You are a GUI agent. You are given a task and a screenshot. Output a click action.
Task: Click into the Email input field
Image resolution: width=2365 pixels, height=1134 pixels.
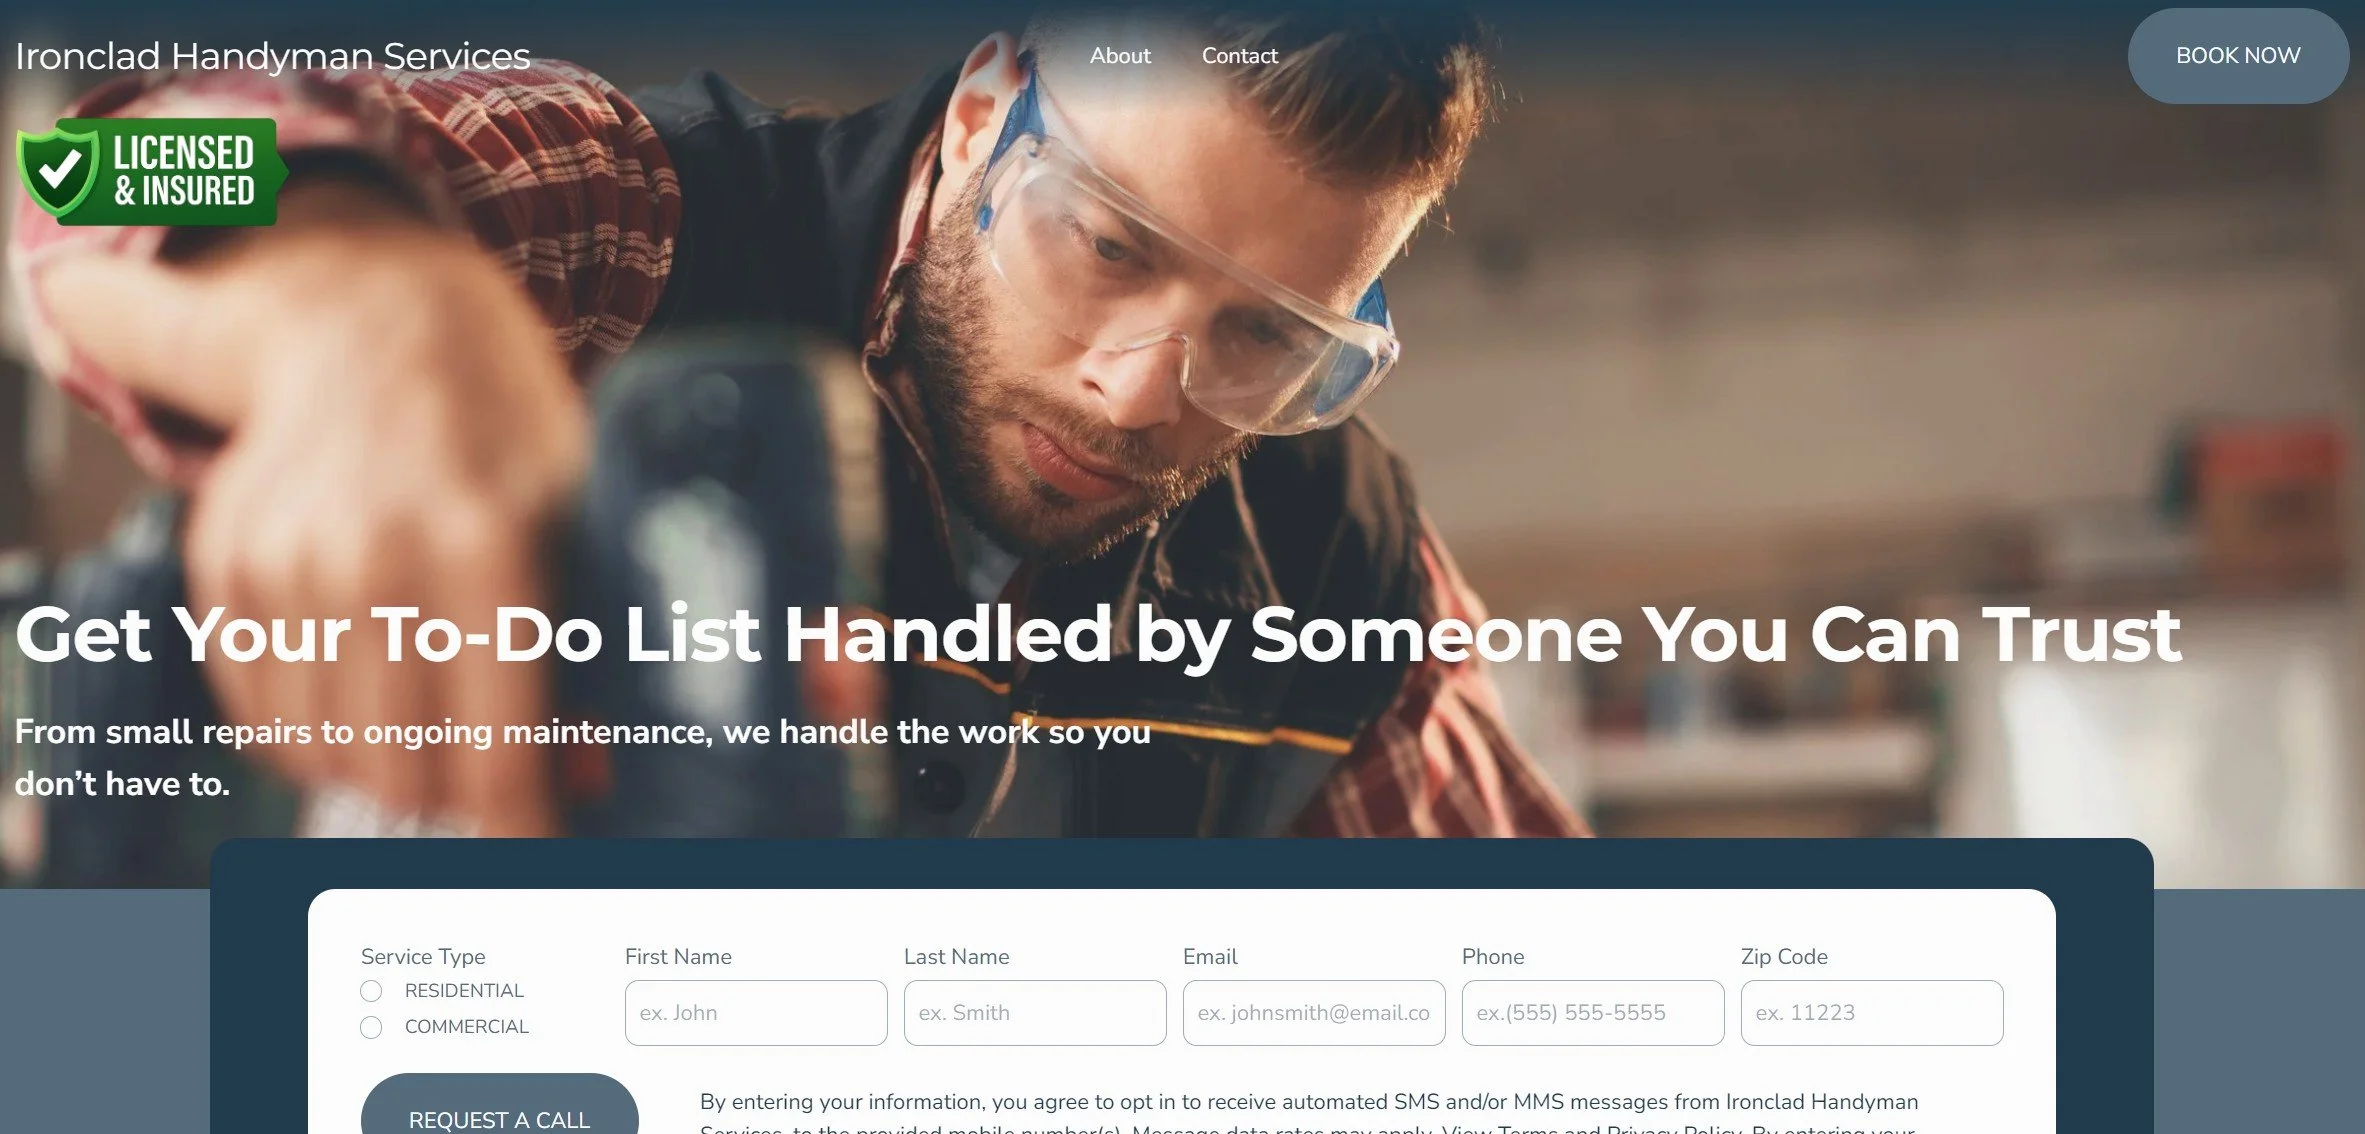pos(1314,1013)
